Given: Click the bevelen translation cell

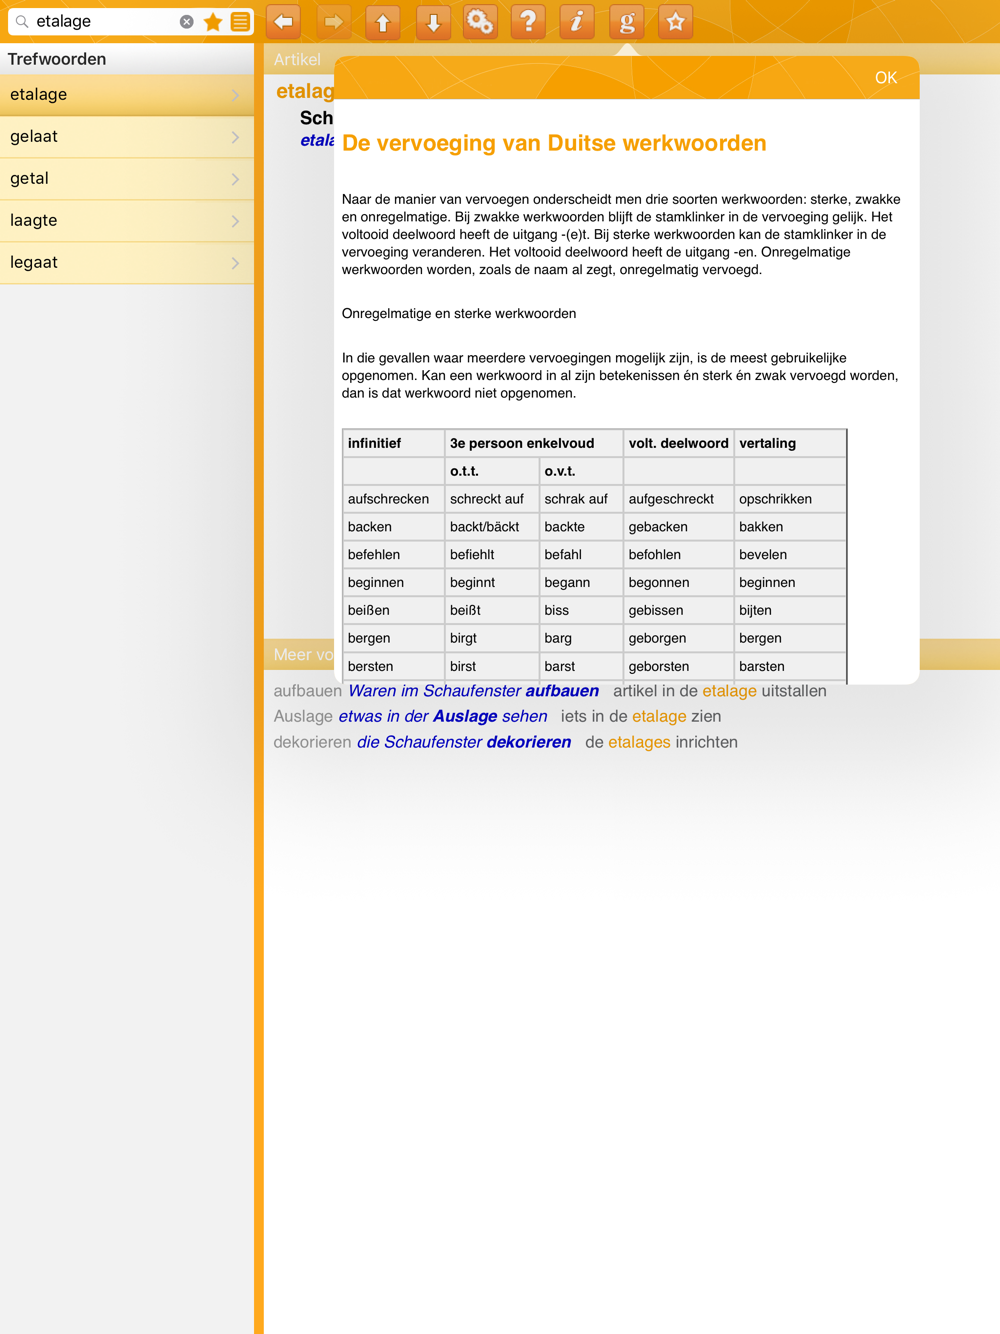Looking at the screenshot, I should [791, 555].
